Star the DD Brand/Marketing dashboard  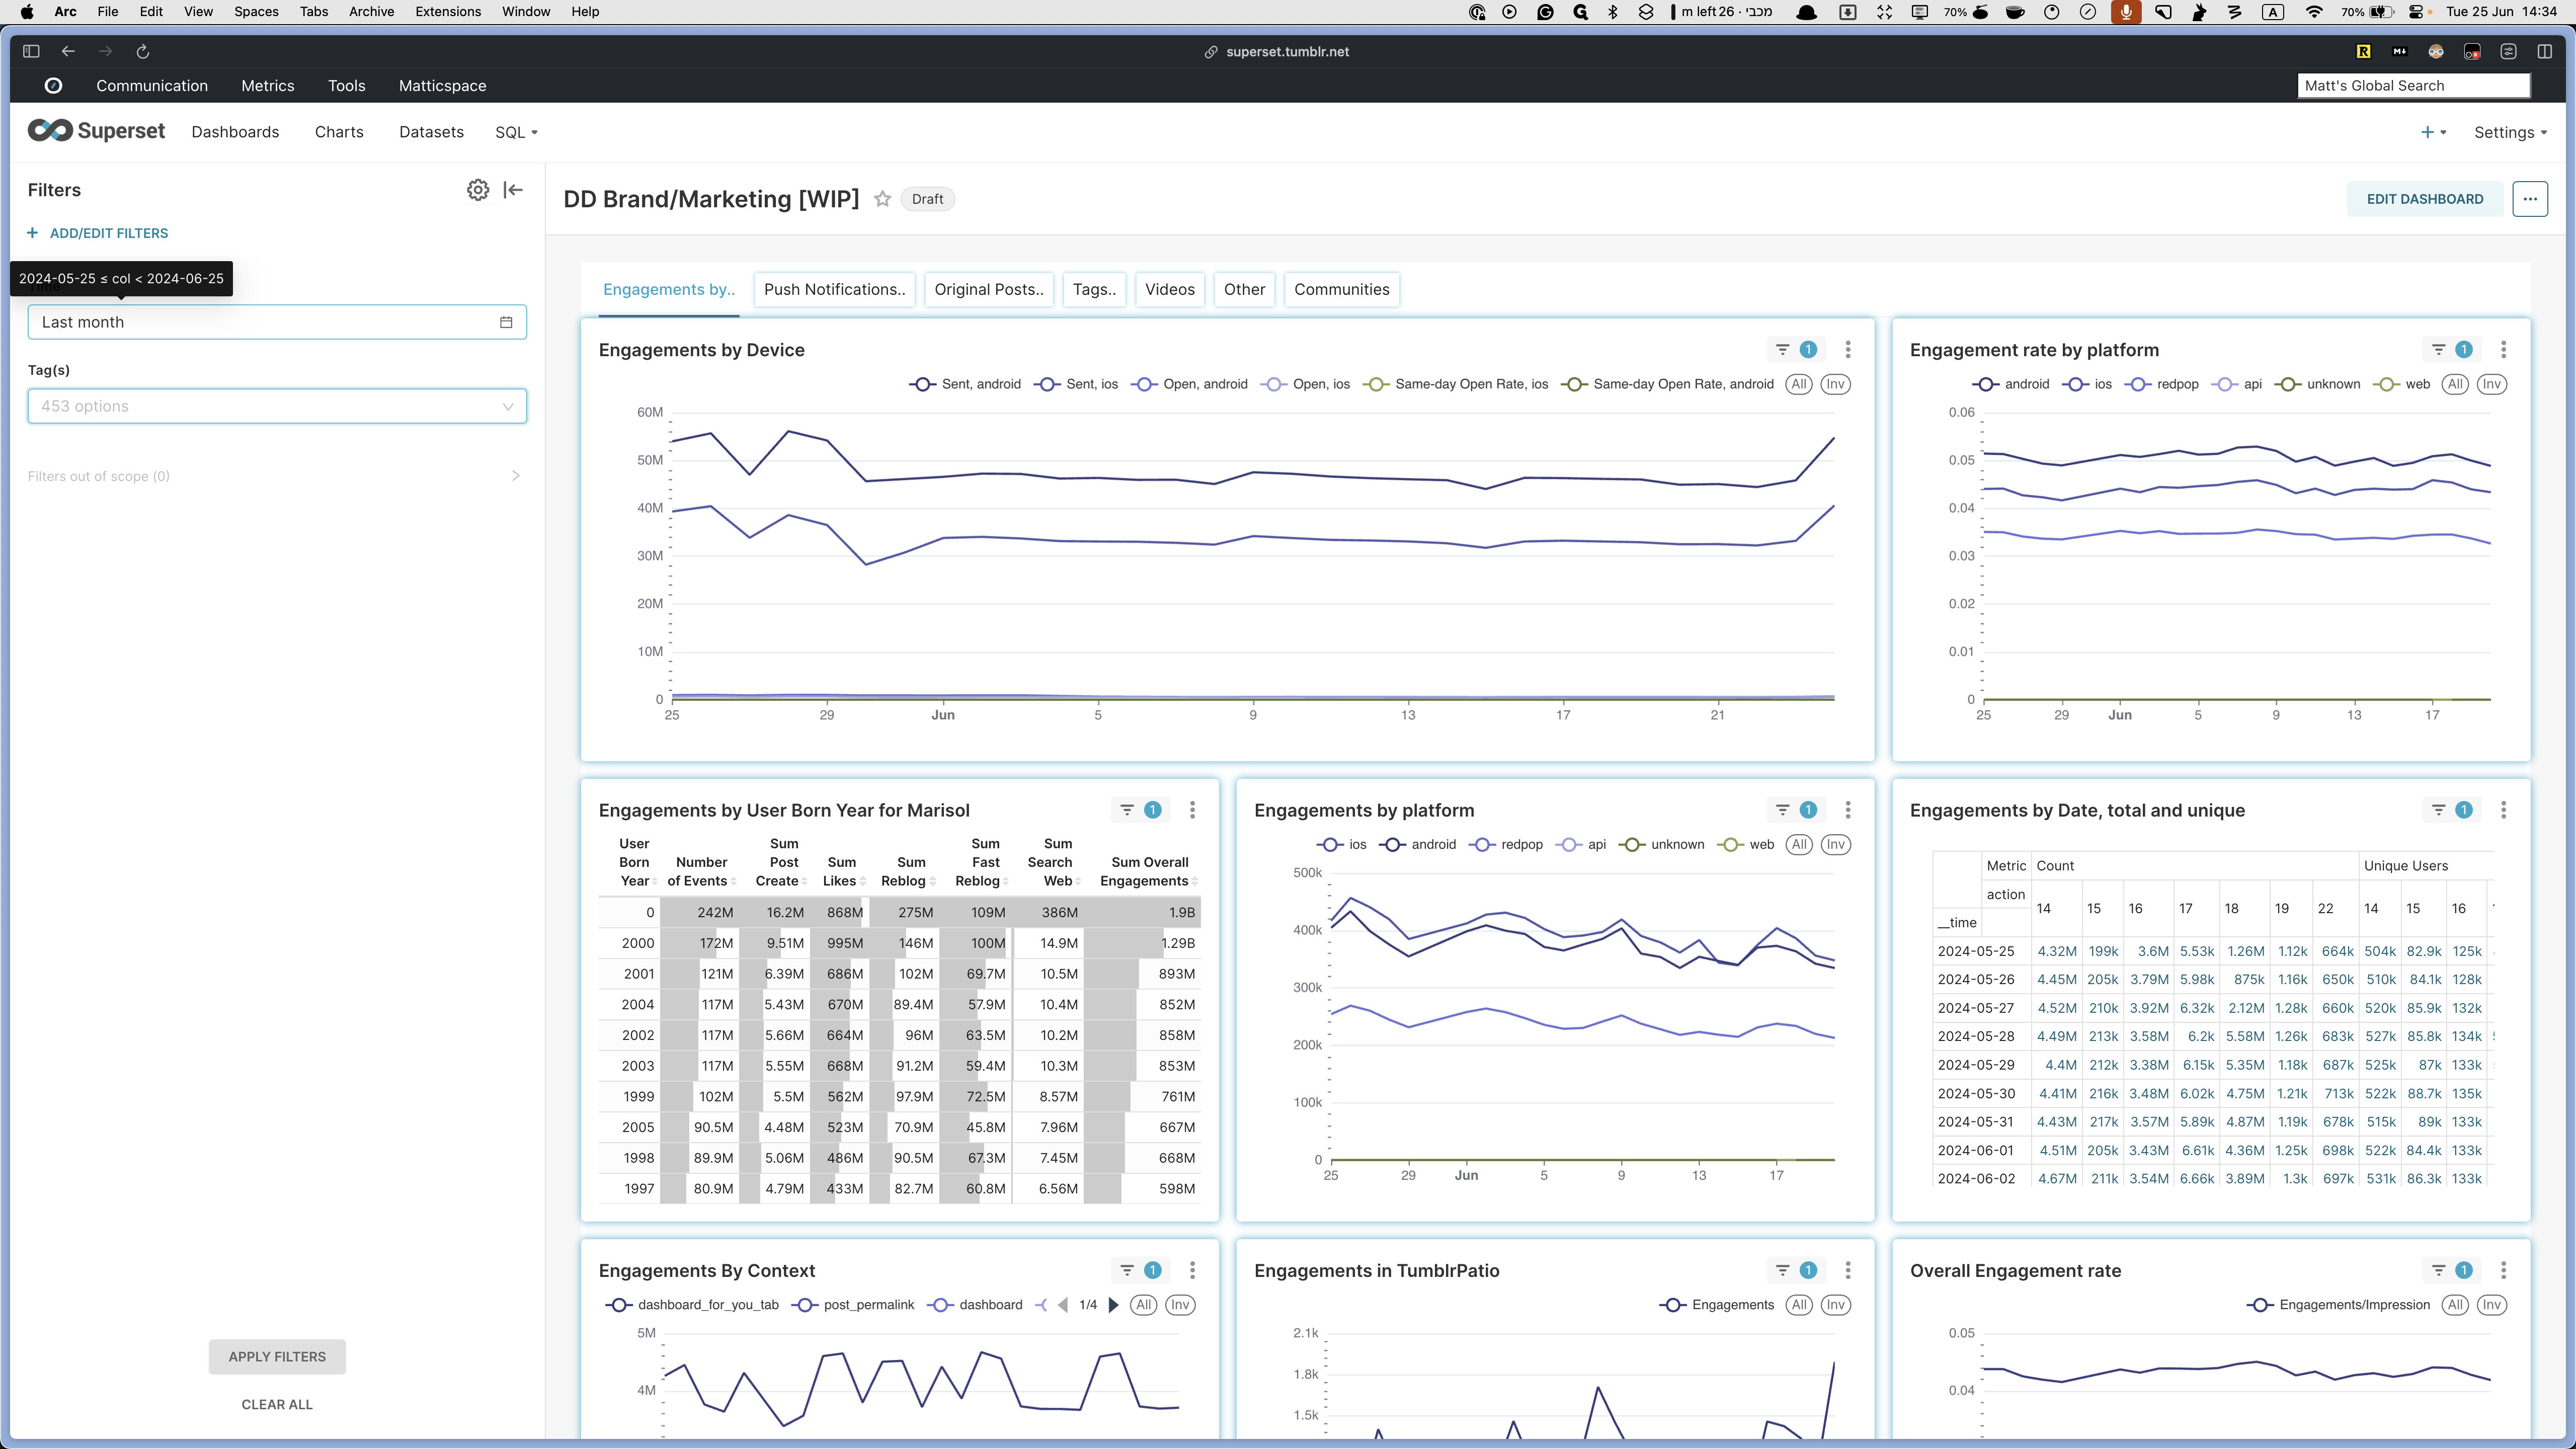(x=882, y=199)
